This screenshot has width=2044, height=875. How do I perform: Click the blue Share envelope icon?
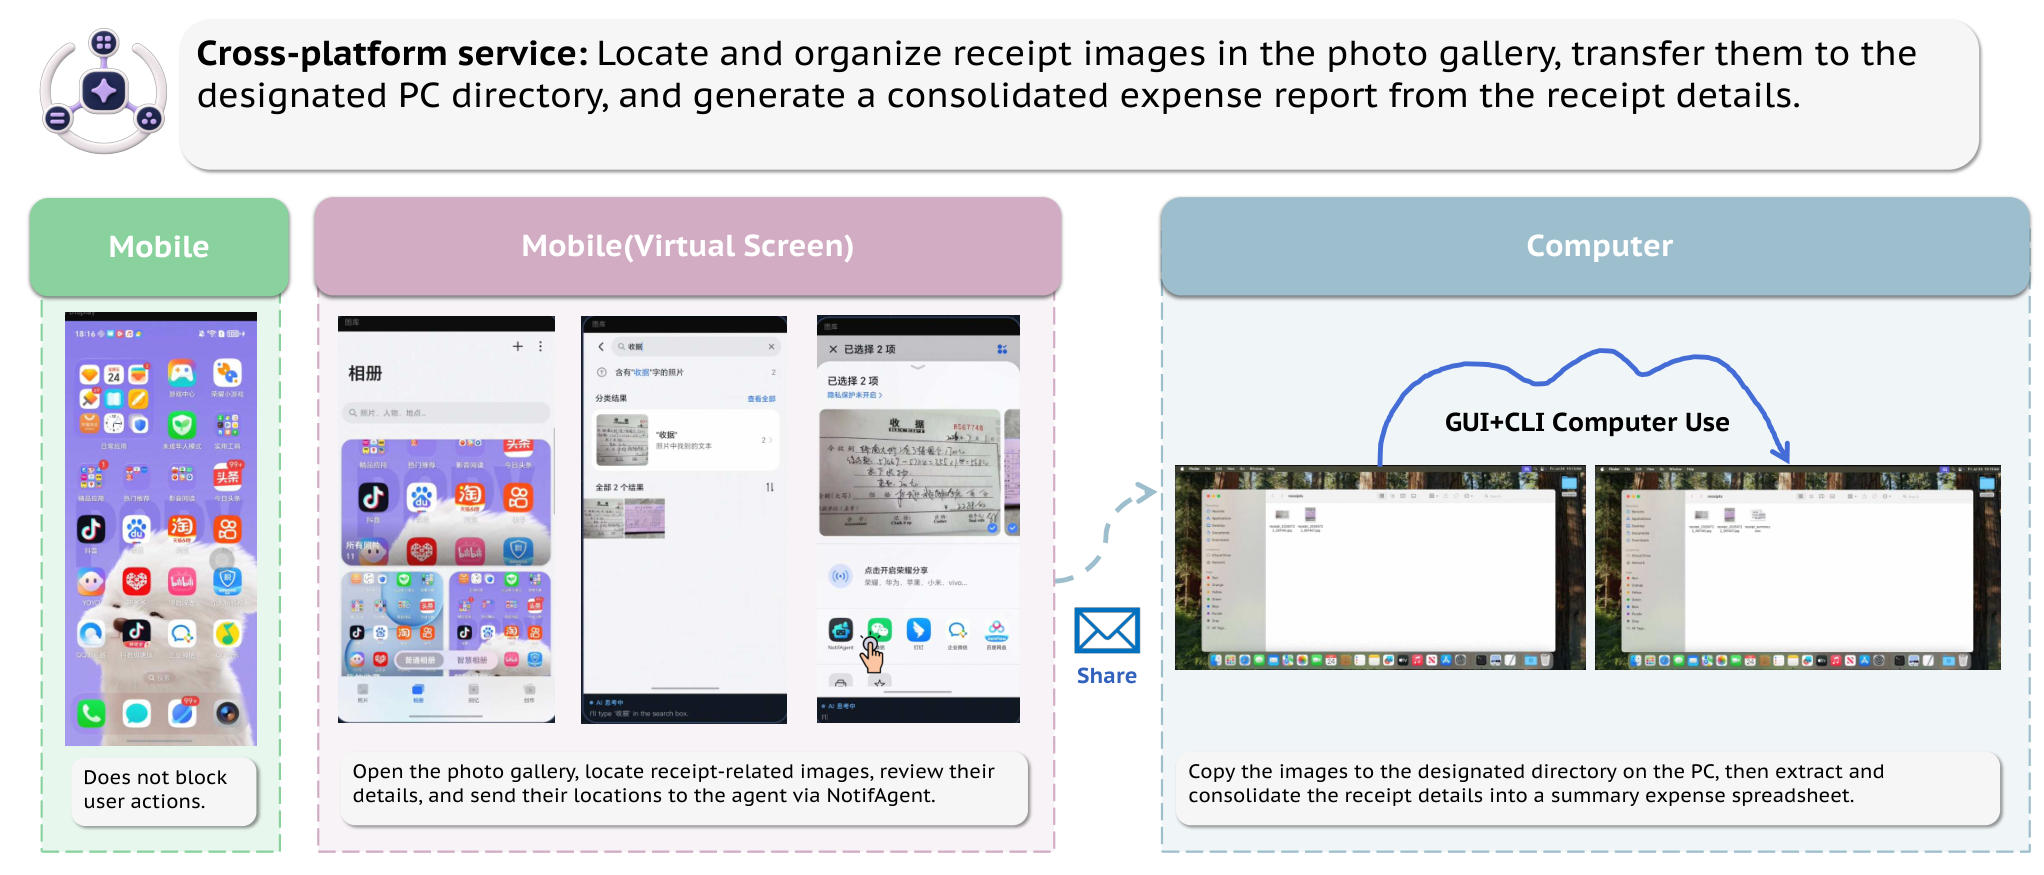pyautogui.click(x=1106, y=631)
